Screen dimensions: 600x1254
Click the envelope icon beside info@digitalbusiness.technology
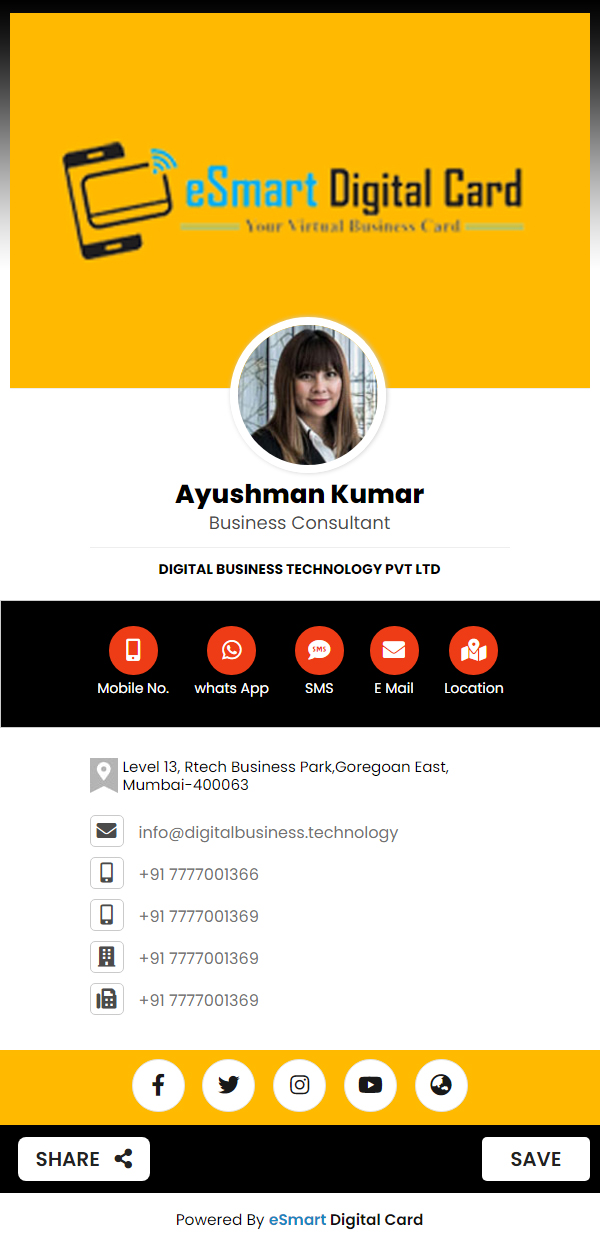[107, 831]
